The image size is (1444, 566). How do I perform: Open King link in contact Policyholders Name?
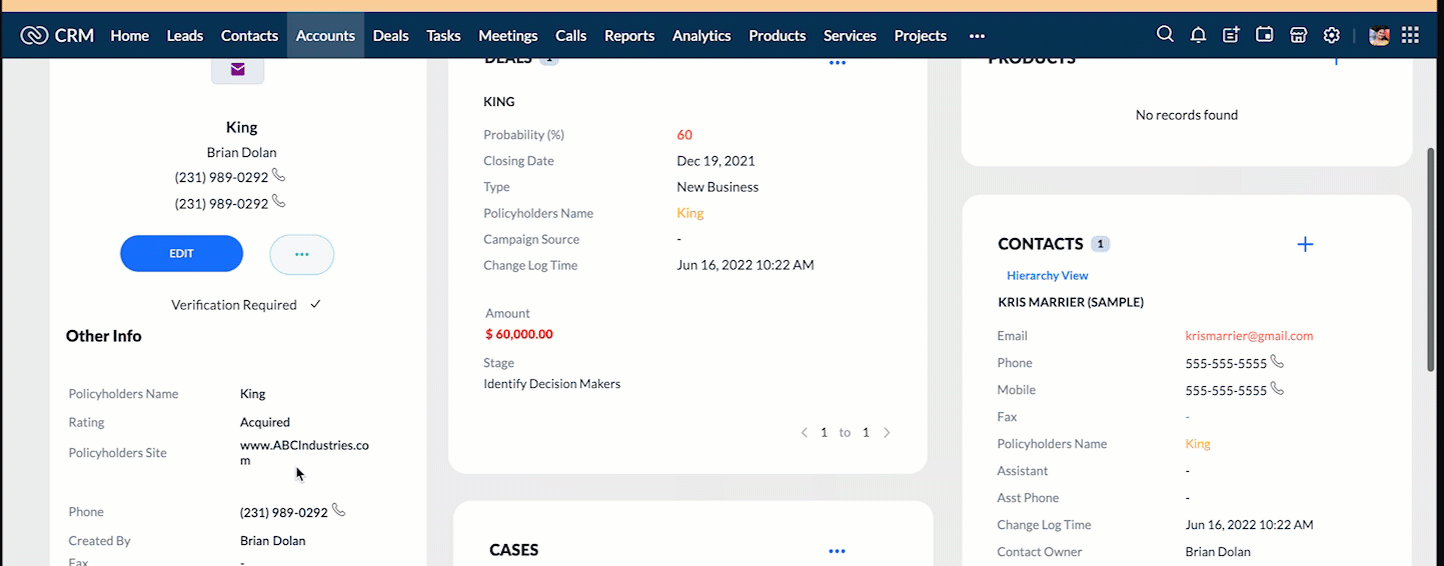click(x=1198, y=444)
